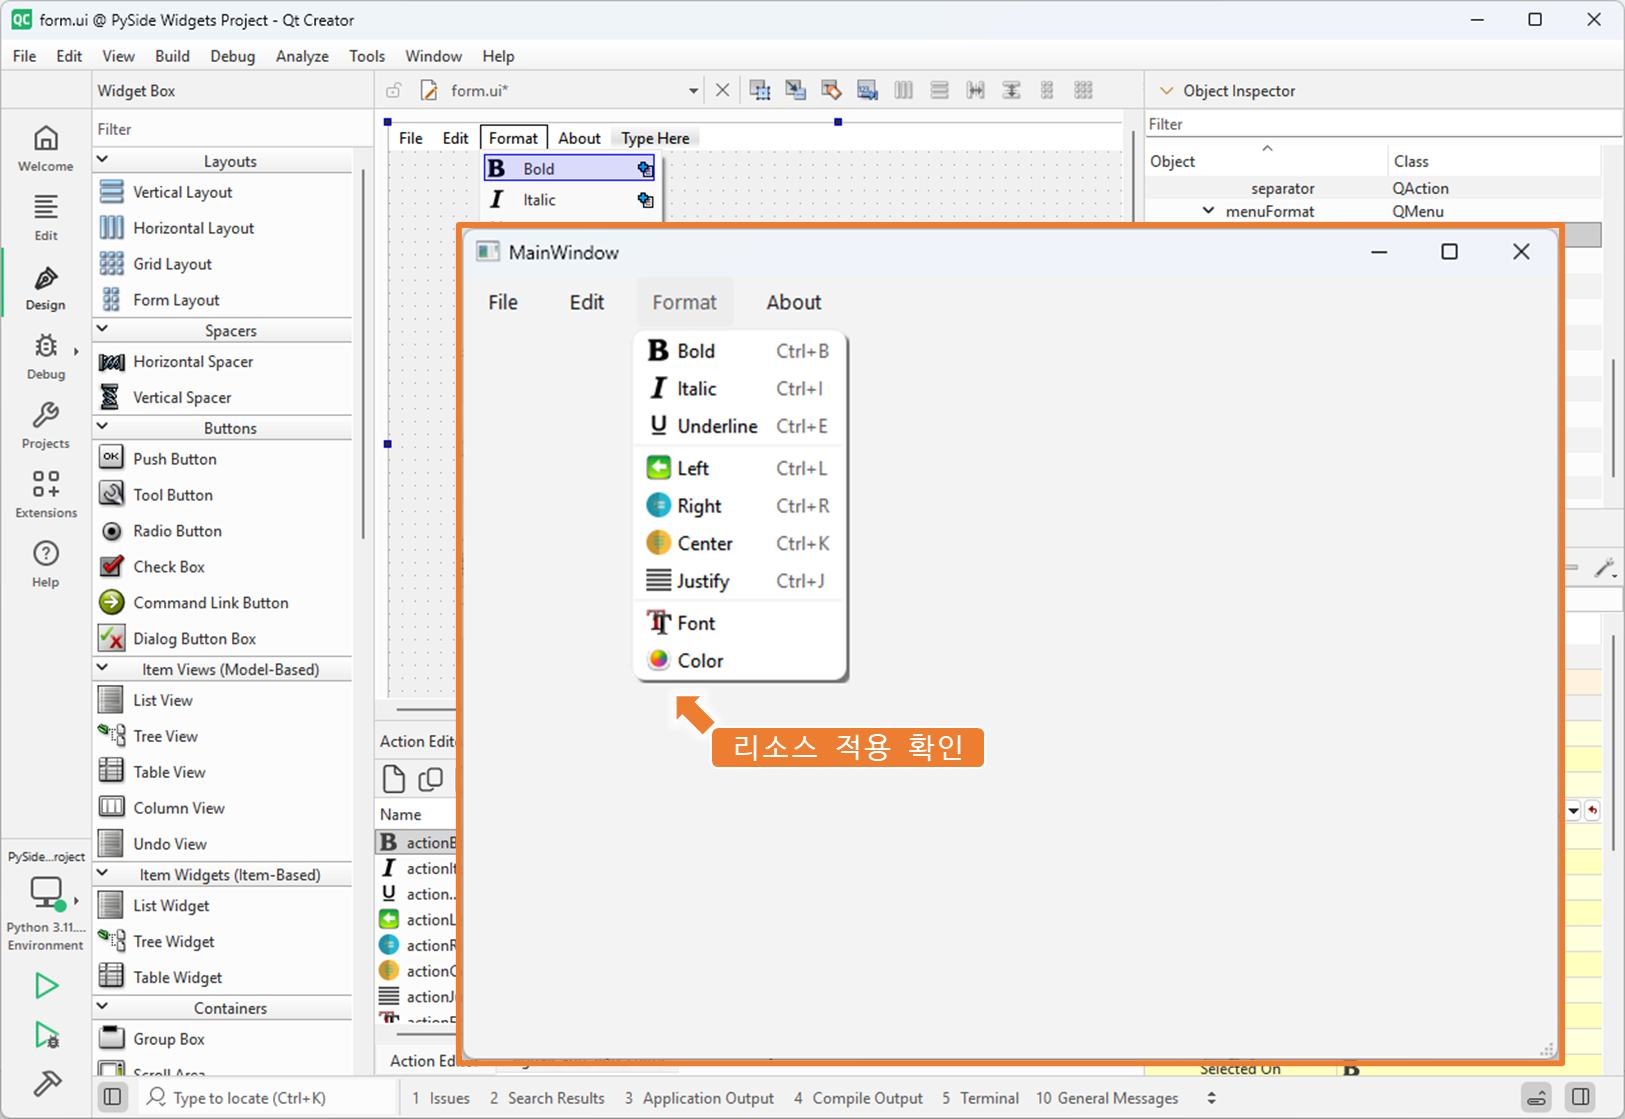Select the Push Button widget in the Widget Box
Image resolution: width=1625 pixels, height=1119 pixels.
click(x=223, y=459)
